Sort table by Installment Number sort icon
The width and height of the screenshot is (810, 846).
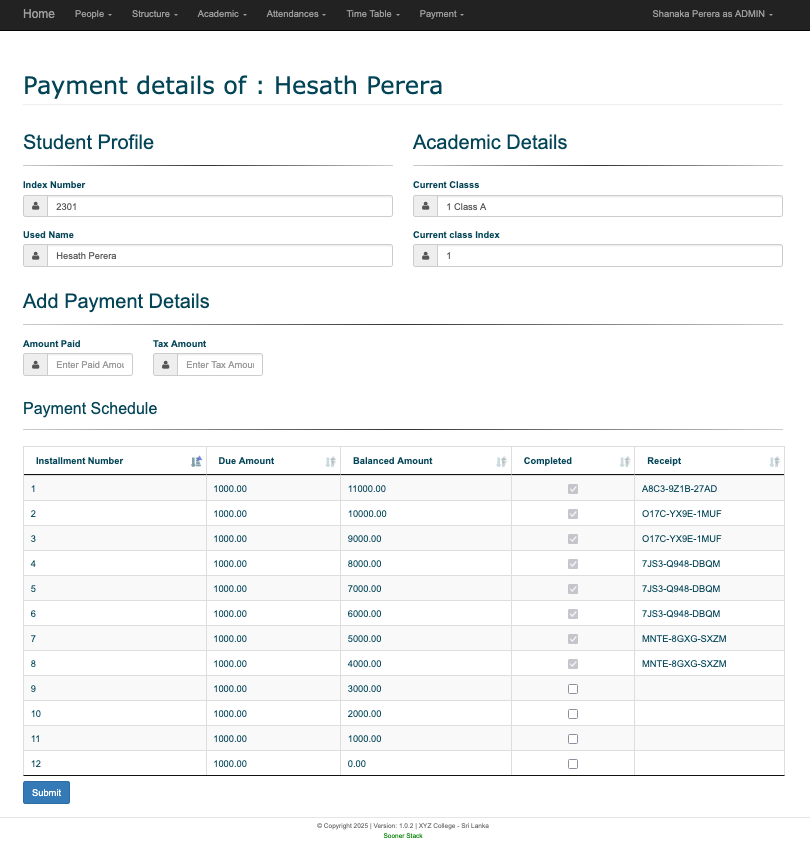coord(196,461)
